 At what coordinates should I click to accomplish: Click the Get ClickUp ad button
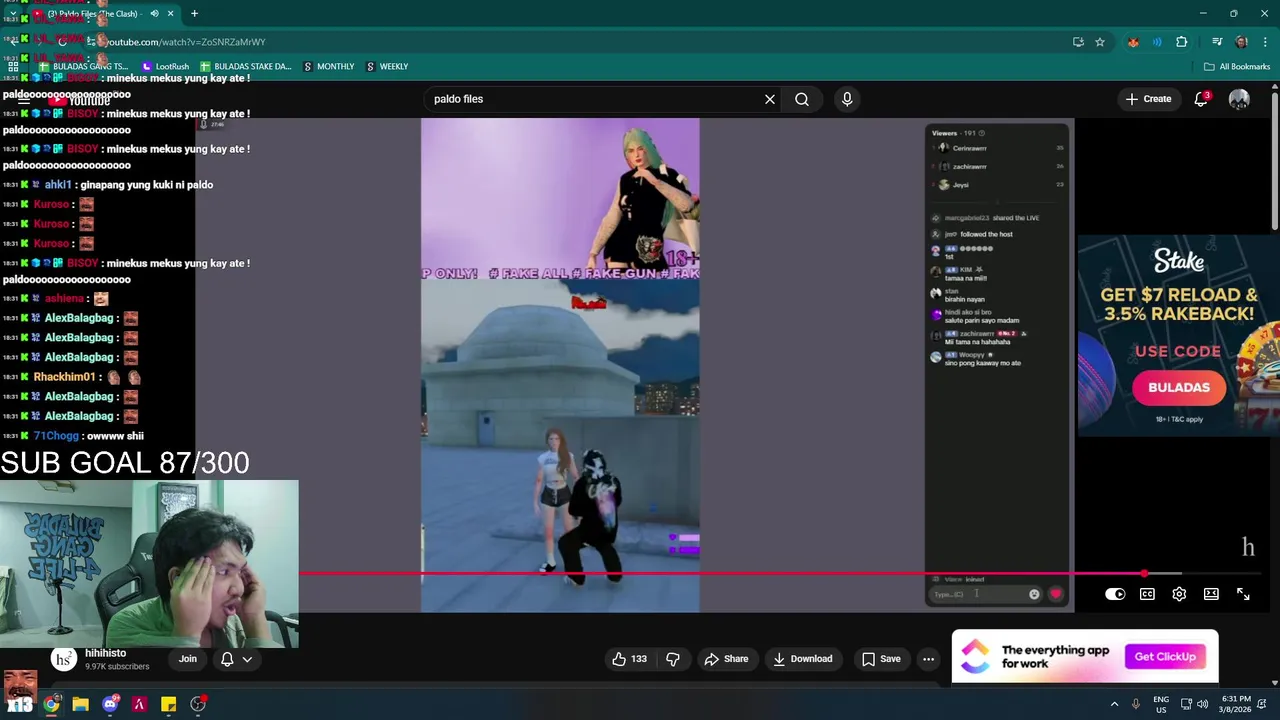1165,656
